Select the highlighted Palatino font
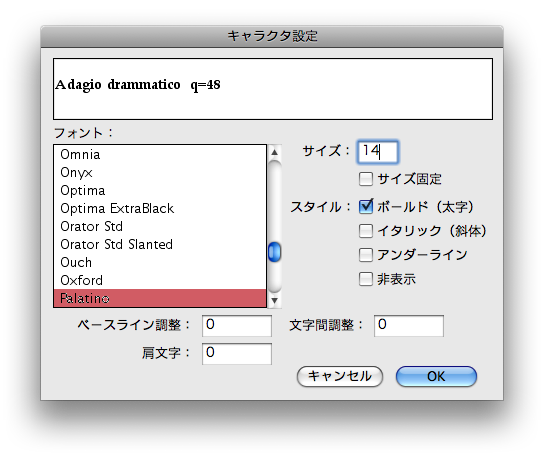 160,298
